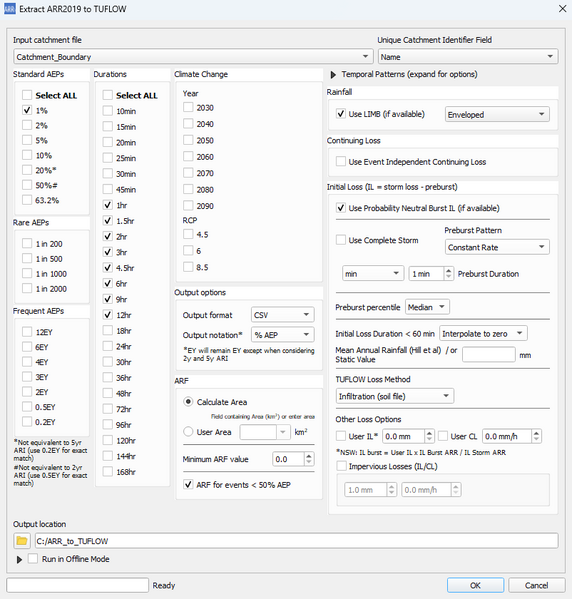This screenshot has width=572, height=599.
Task: Check the 12EY Frequent AEP box
Action: [27, 332]
